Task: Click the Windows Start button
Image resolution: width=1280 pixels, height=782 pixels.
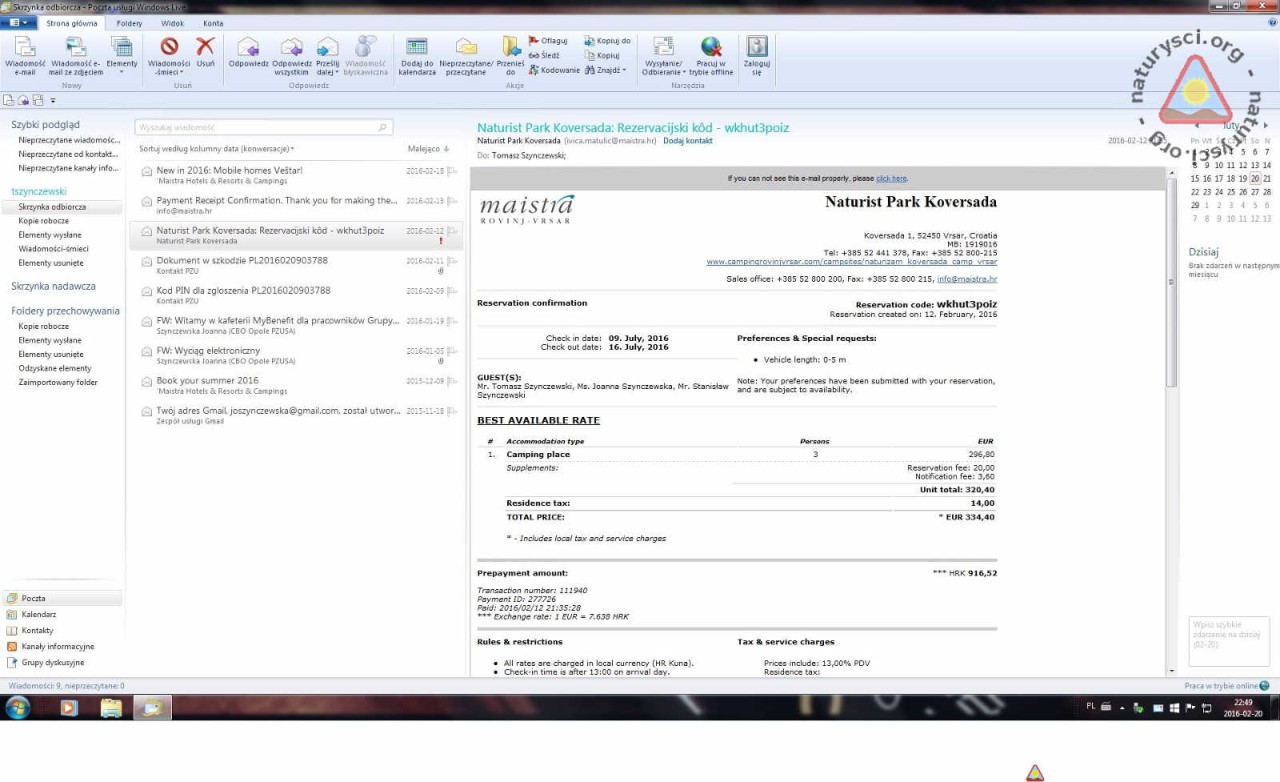Action: pos(17,707)
